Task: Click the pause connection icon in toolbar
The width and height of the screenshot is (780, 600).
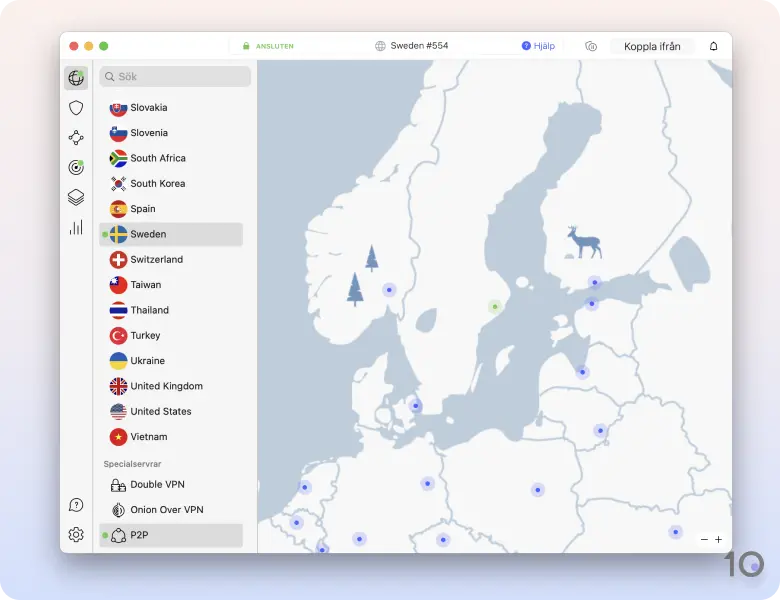Action: click(591, 46)
